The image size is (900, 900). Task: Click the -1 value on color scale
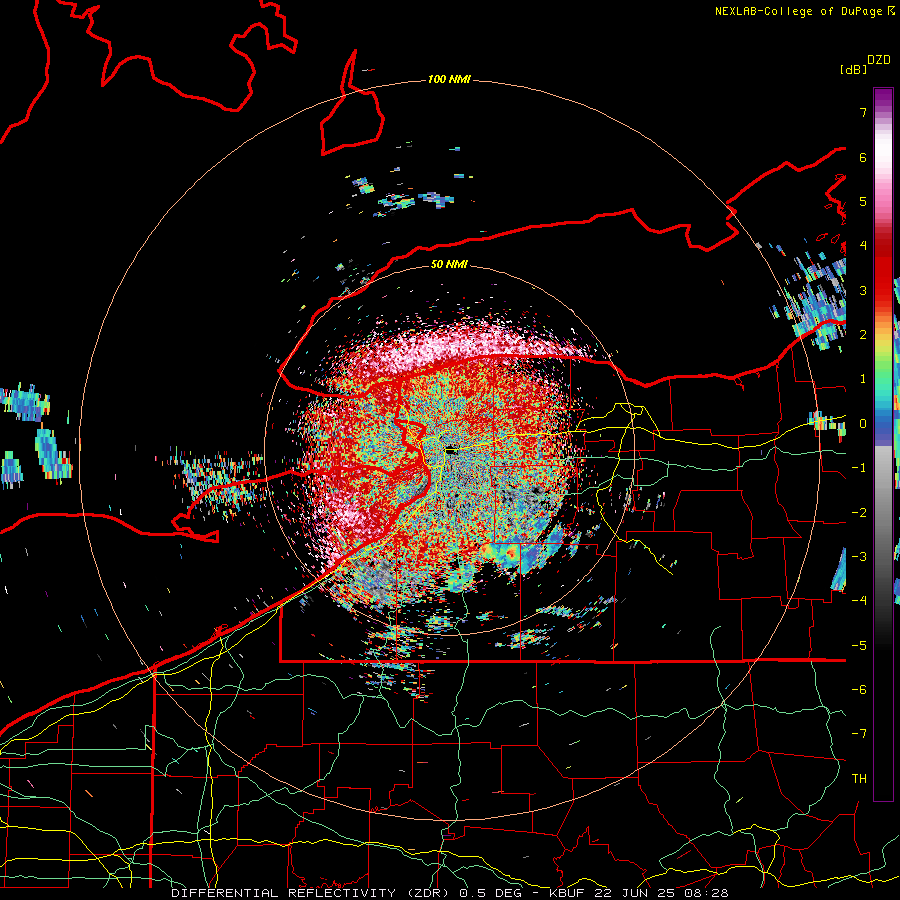point(859,468)
